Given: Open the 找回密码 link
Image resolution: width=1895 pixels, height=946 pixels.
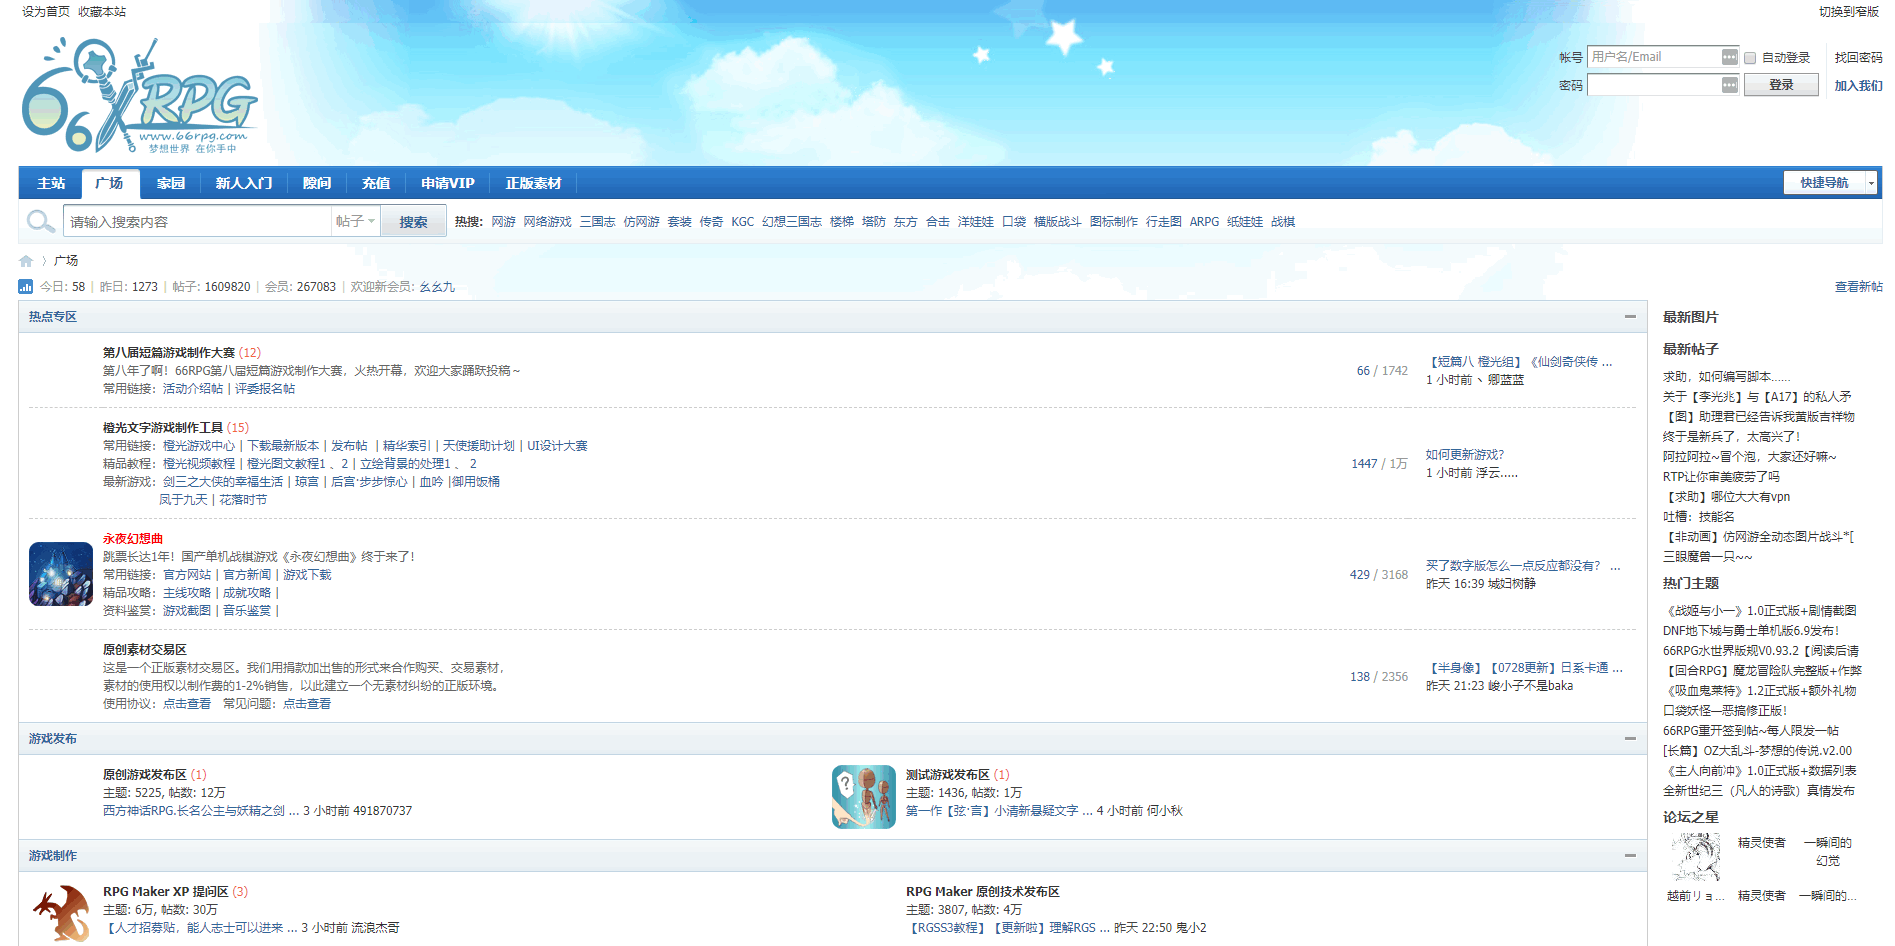Looking at the screenshot, I should tap(1858, 58).
